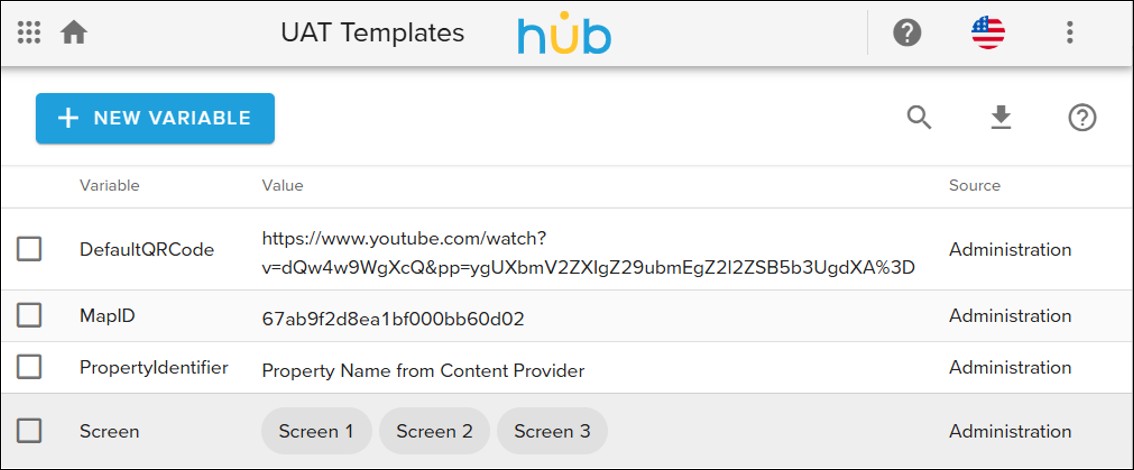1134x470 pixels.
Task: Select the Screen 1 chip
Action: click(x=316, y=431)
